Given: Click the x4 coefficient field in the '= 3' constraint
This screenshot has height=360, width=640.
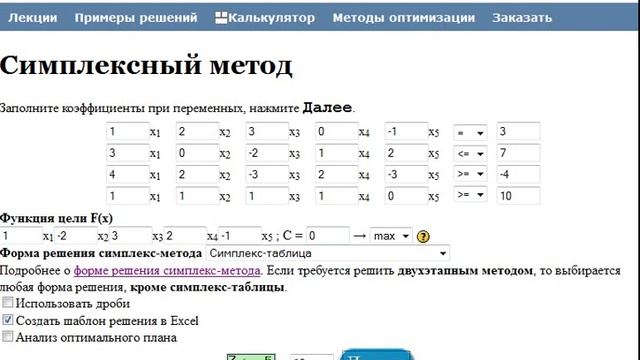Looking at the screenshot, I should (337, 131).
